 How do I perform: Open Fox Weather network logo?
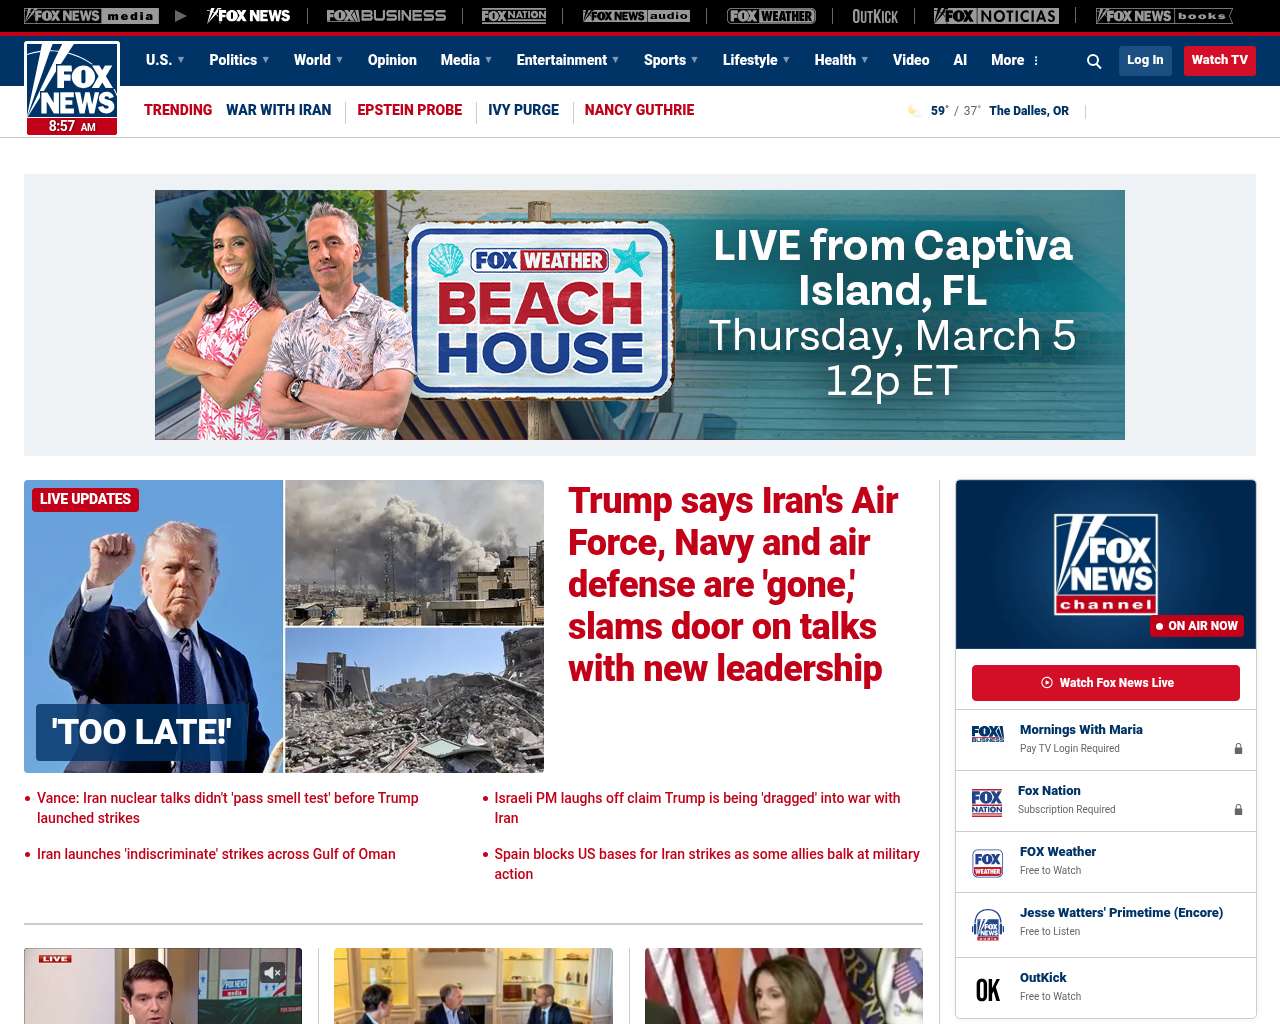771,16
